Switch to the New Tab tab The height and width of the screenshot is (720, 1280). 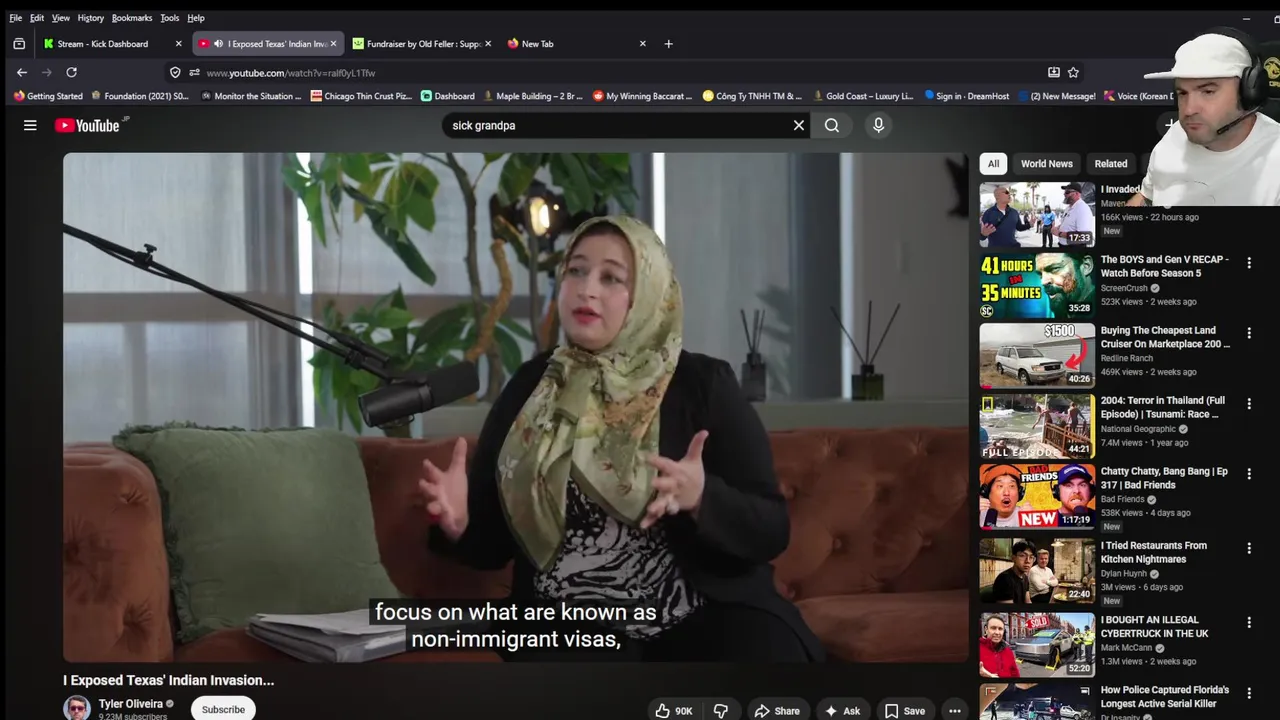tap(575, 44)
